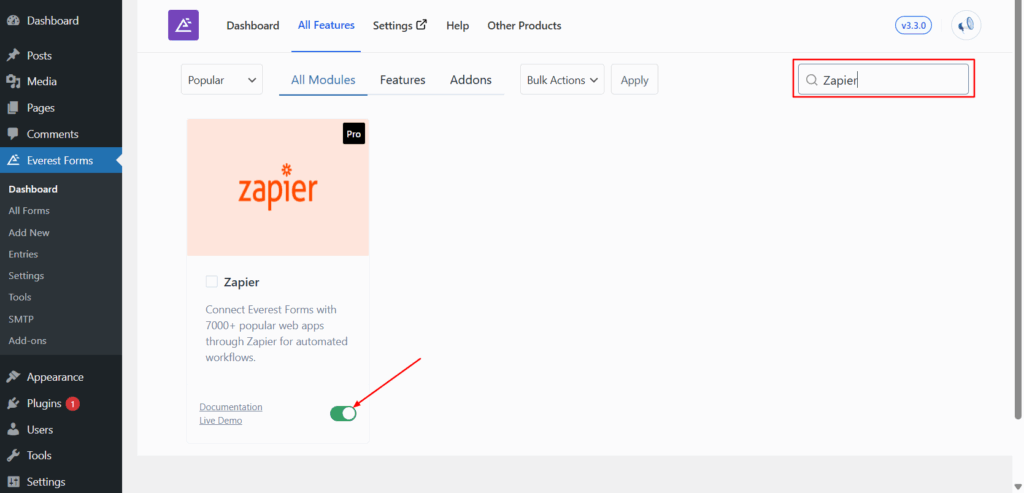Open Add New in Everest Forms submenu

click(29, 232)
